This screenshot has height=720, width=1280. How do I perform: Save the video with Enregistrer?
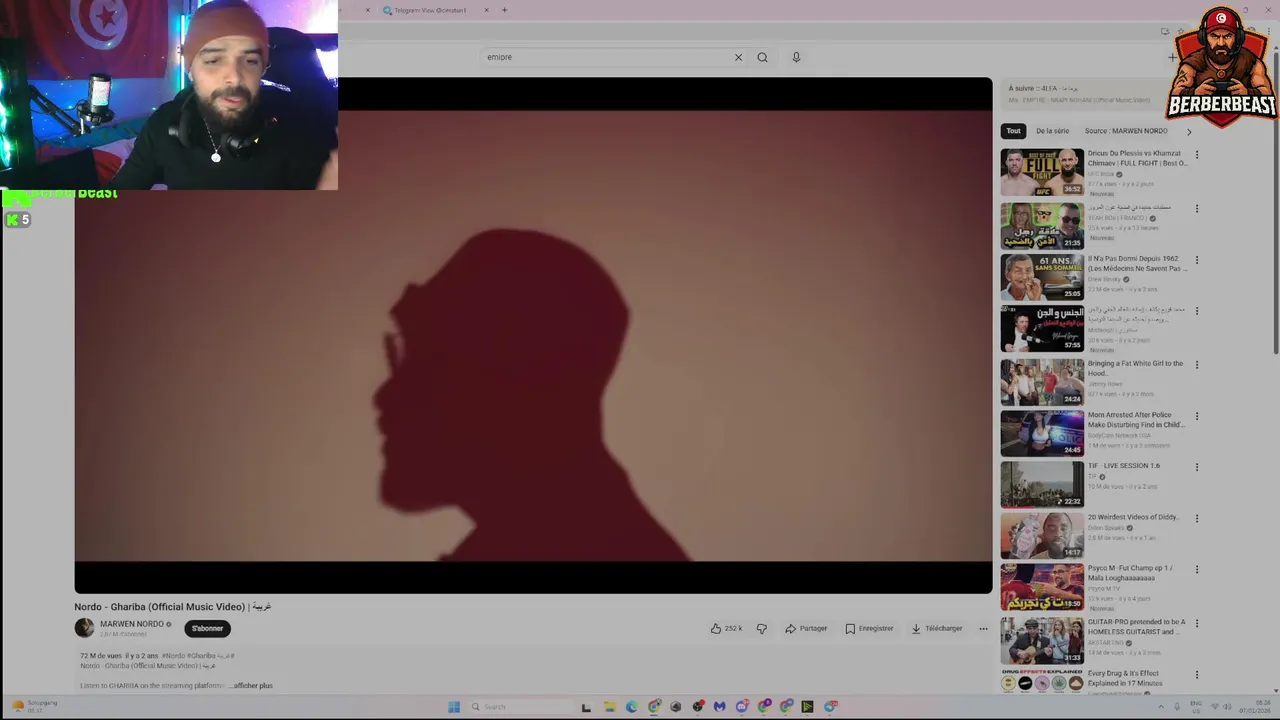[x=869, y=628]
